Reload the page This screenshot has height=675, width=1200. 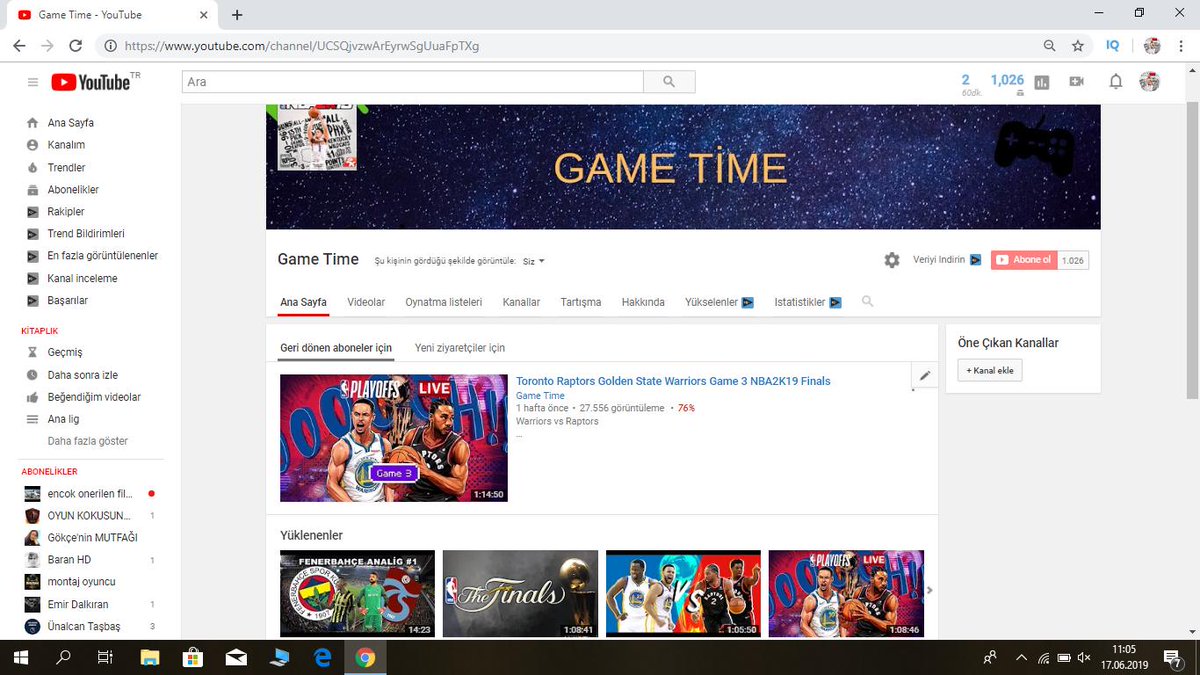coord(75,46)
